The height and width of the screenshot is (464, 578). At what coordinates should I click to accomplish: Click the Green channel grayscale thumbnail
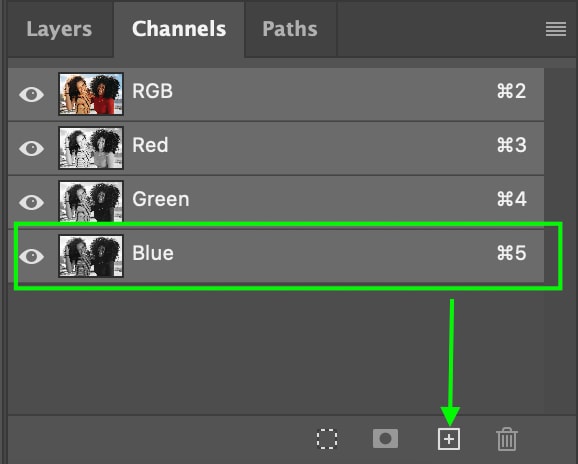click(91, 202)
